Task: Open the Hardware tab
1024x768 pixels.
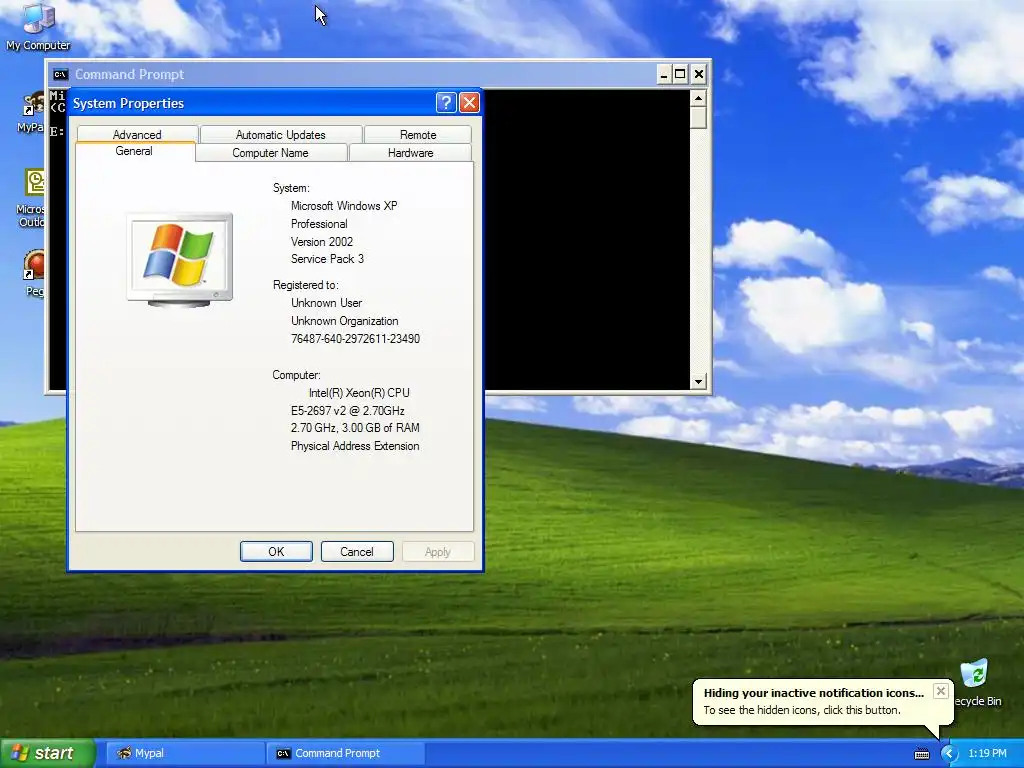Action: 410,153
